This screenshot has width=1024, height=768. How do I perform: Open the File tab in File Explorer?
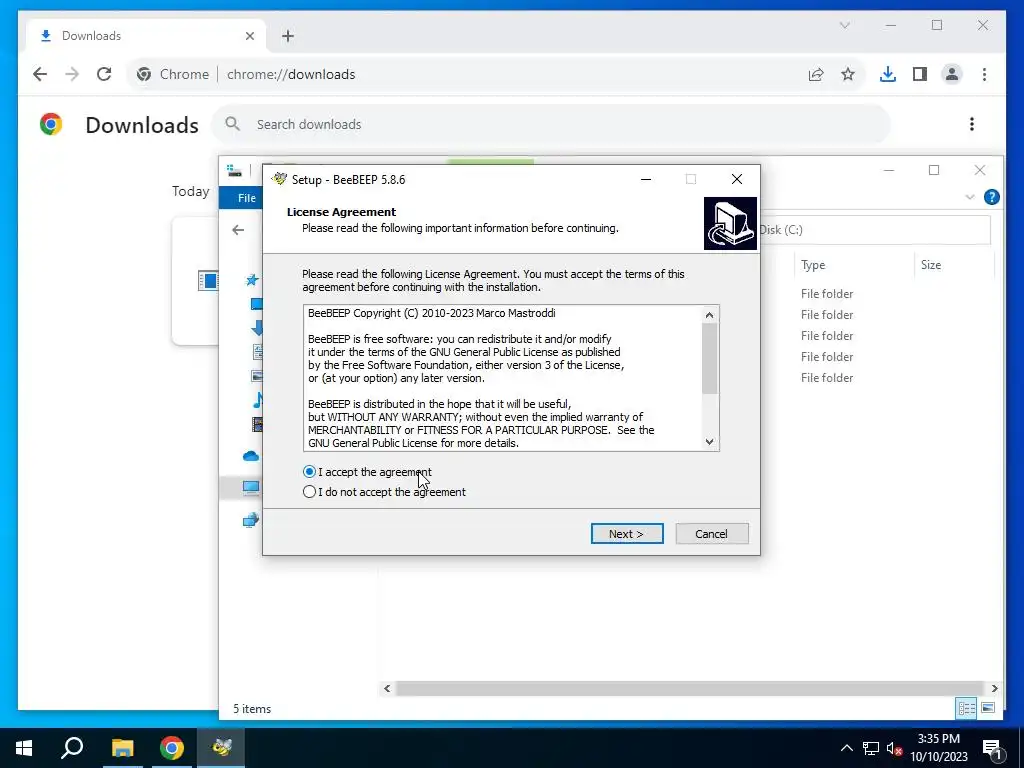pyautogui.click(x=246, y=198)
